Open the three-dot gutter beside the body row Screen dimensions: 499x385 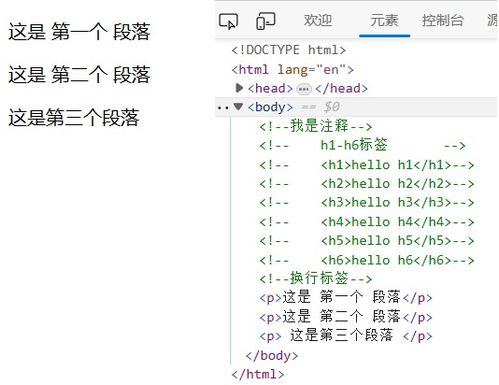[x=223, y=108]
